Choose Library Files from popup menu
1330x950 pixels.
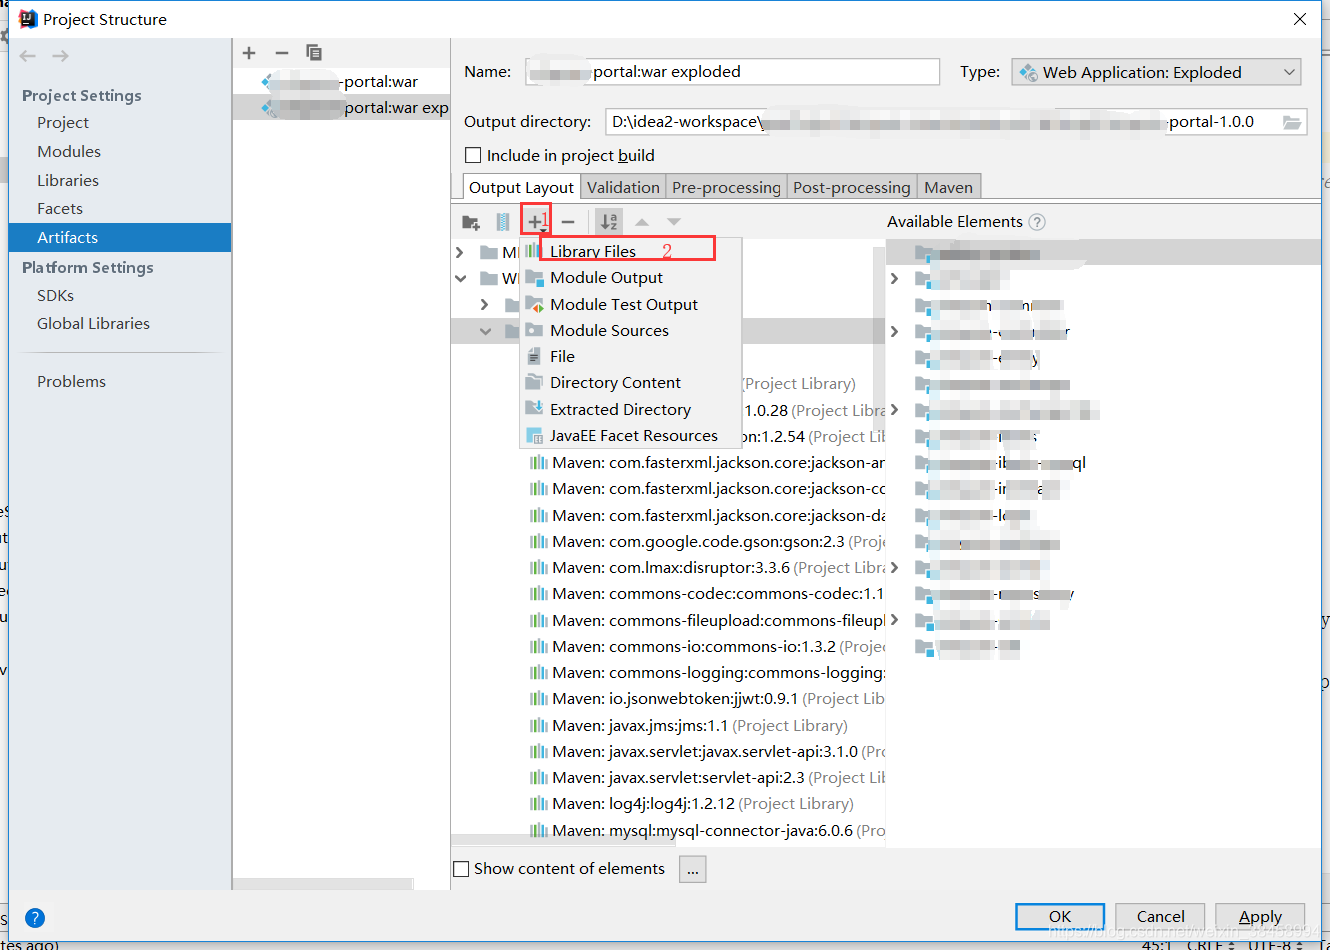pyautogui.click(x=630, y=251)
